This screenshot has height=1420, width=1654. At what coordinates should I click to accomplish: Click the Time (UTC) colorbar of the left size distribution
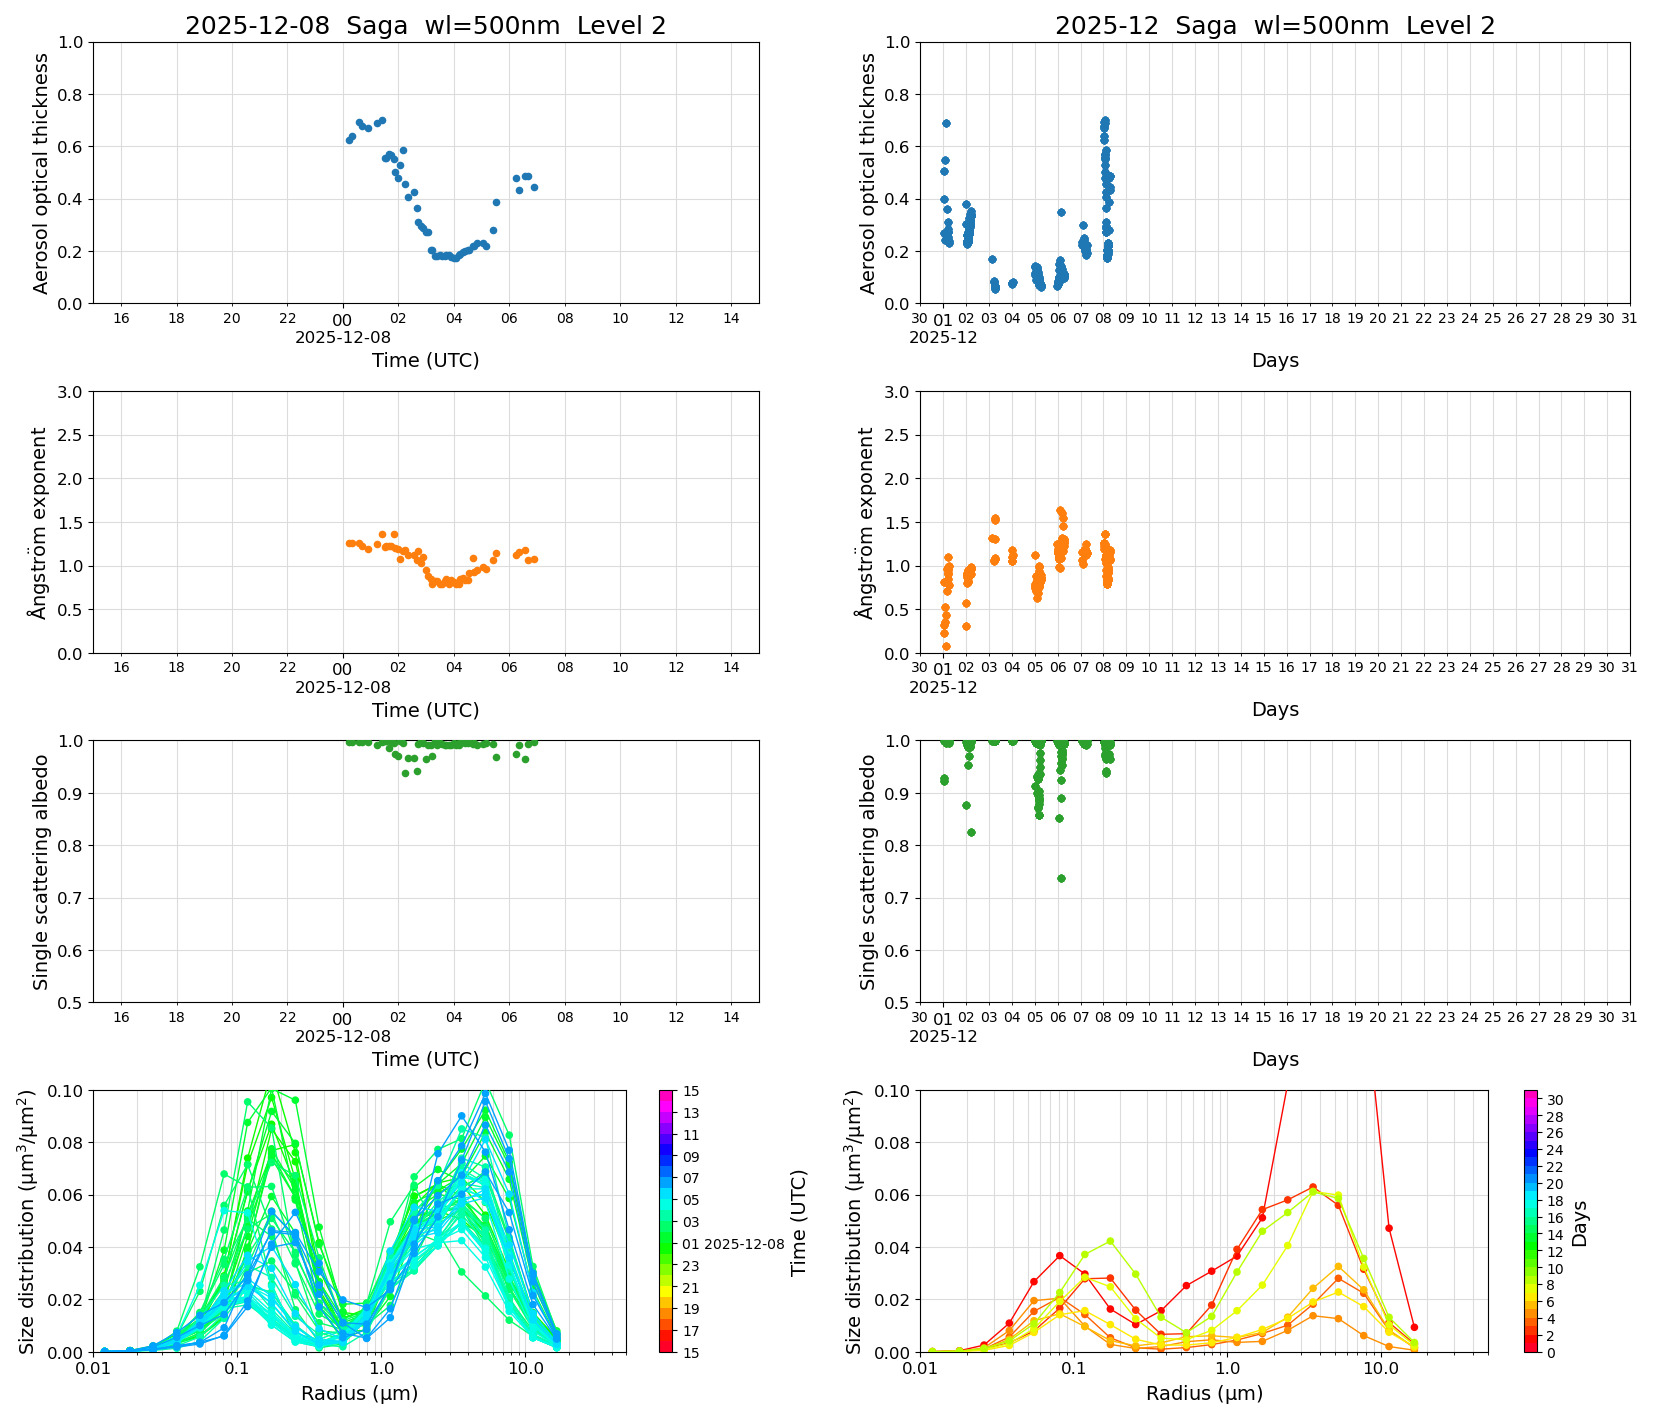[666, 1220]
